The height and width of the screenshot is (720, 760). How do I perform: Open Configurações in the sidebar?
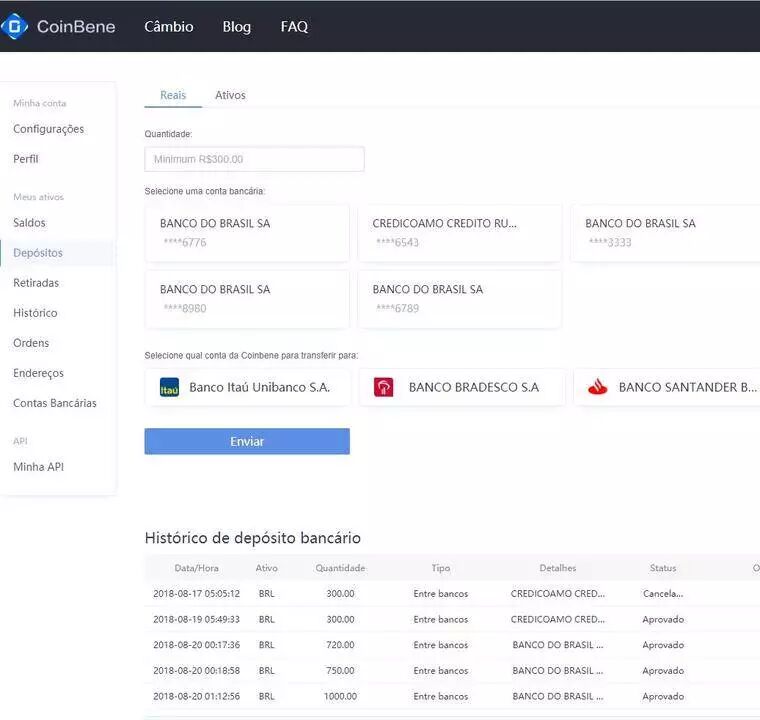pyautogui.click(x=48, y=129)
